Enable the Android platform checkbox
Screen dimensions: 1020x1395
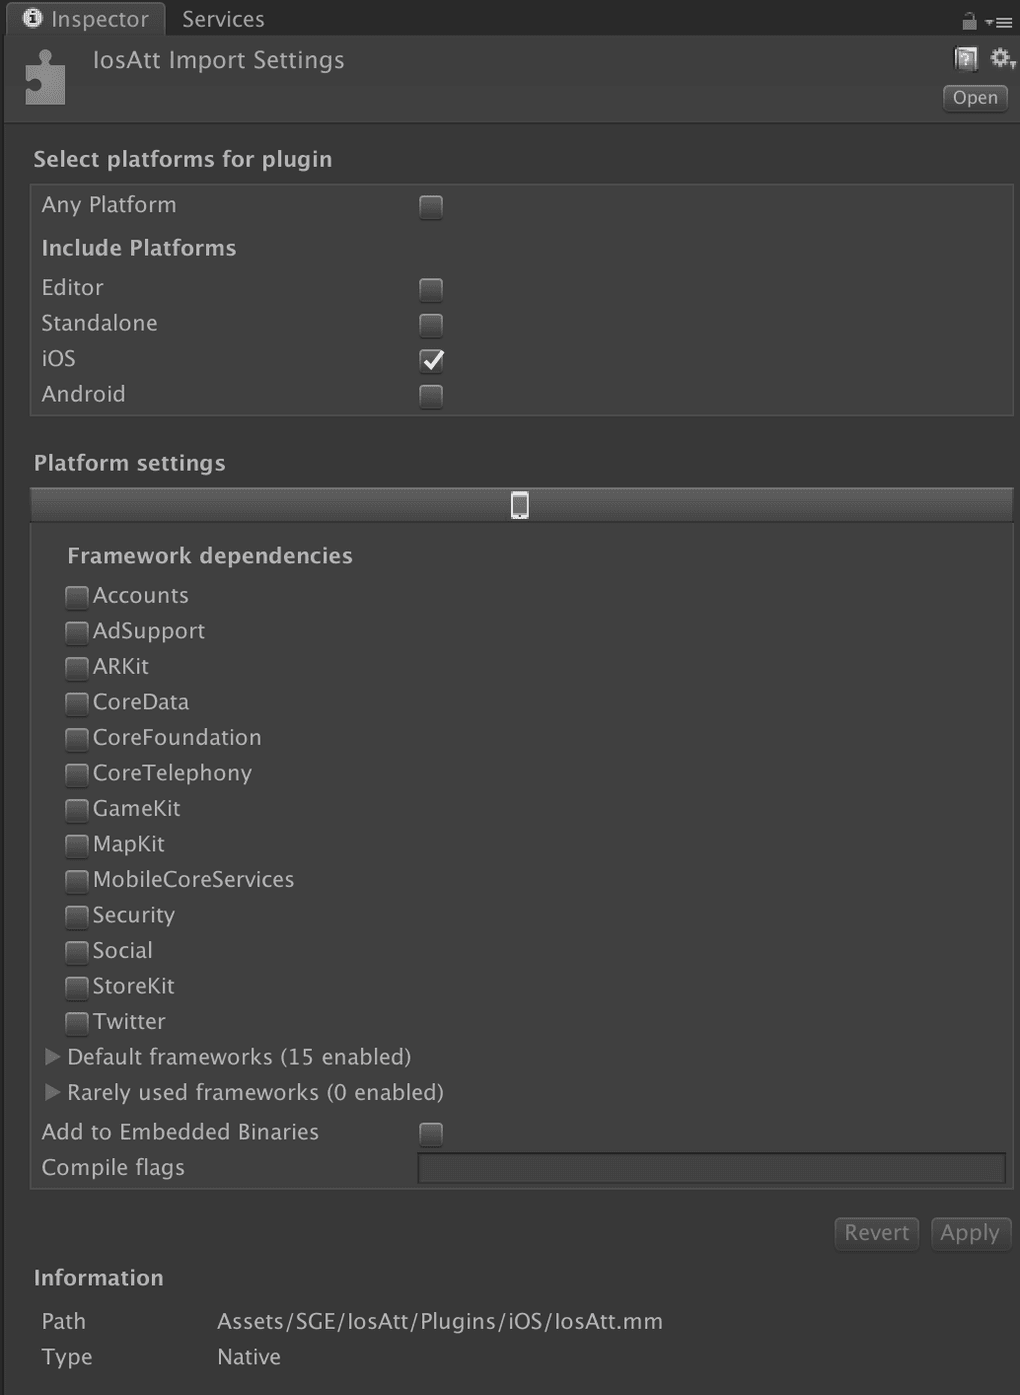[431, 396]
